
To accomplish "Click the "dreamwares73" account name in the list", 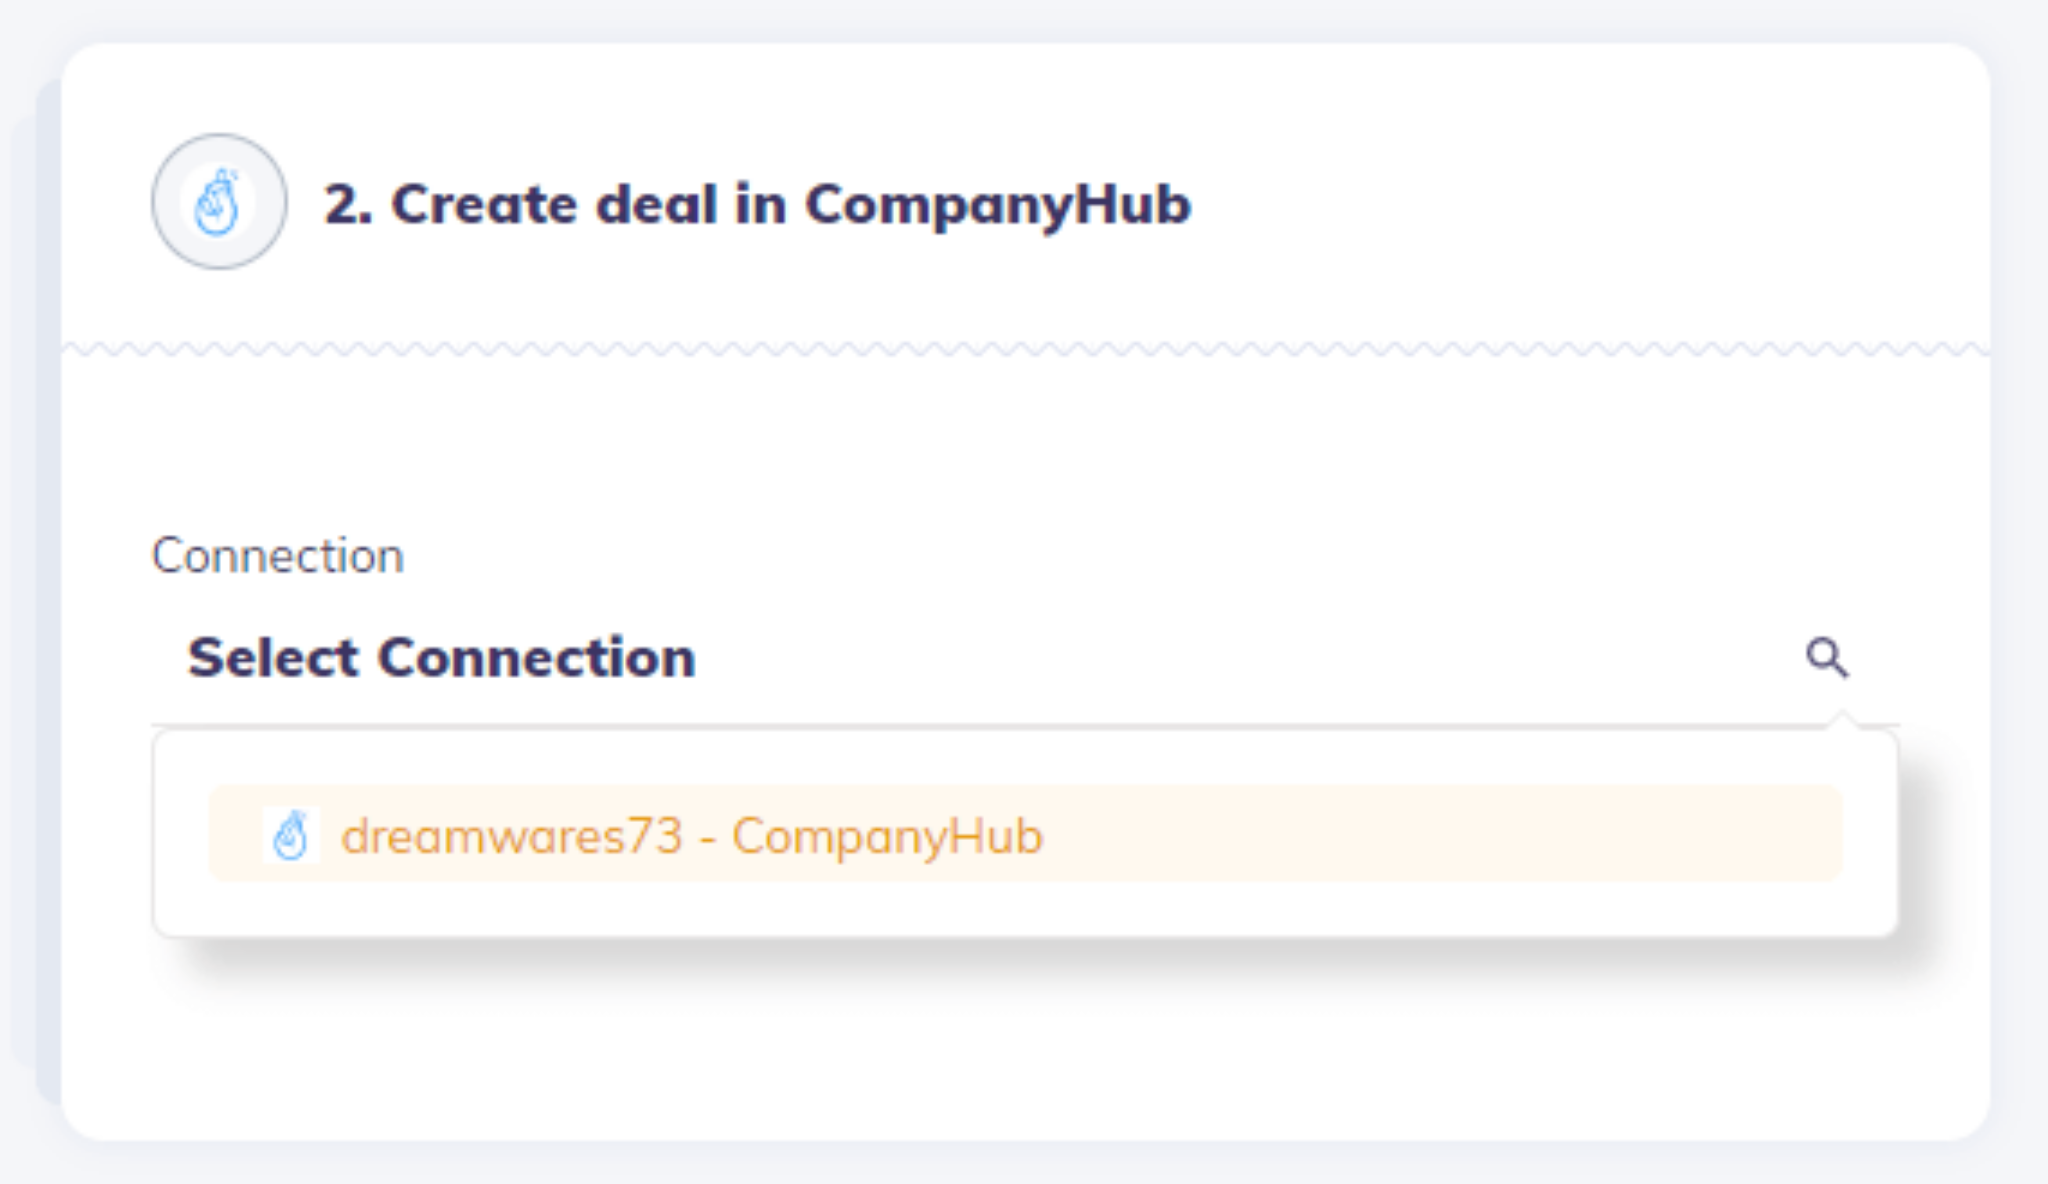I will coord(511,836).
